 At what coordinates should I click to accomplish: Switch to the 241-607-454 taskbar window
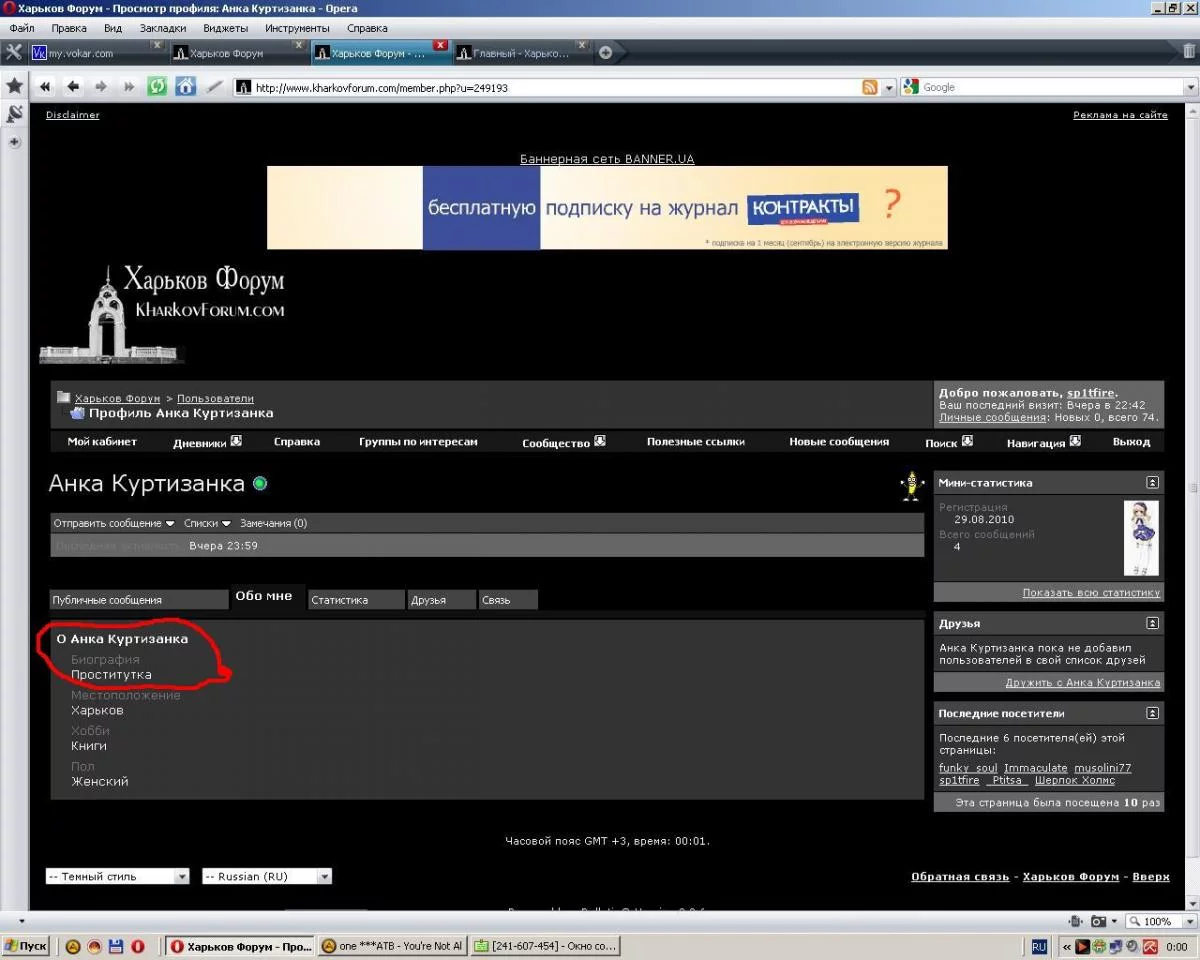tap(546, 946)
